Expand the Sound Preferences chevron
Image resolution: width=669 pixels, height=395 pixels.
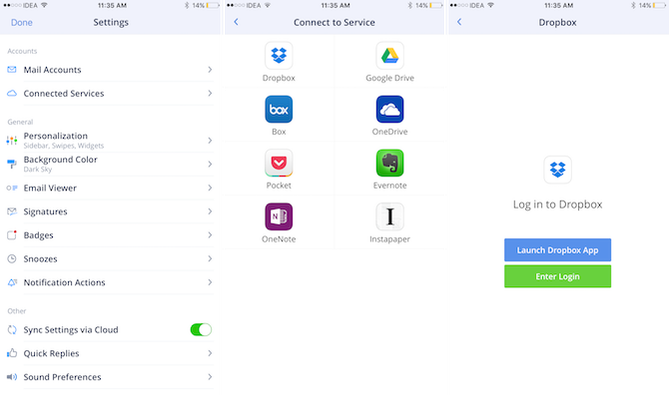pos(210,377)
